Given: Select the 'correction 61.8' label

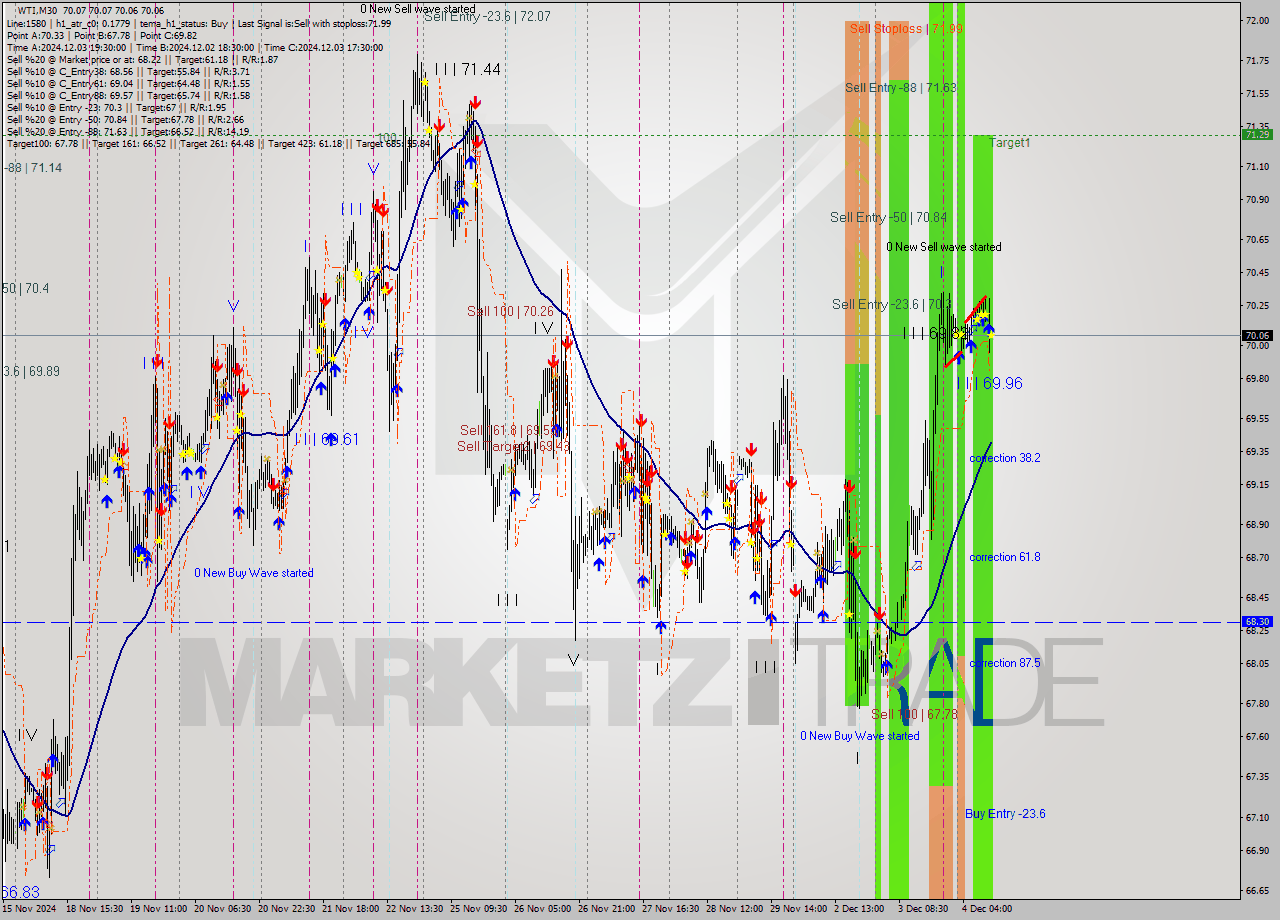Looking at the screenshot, I should [x=1005, y=557].
